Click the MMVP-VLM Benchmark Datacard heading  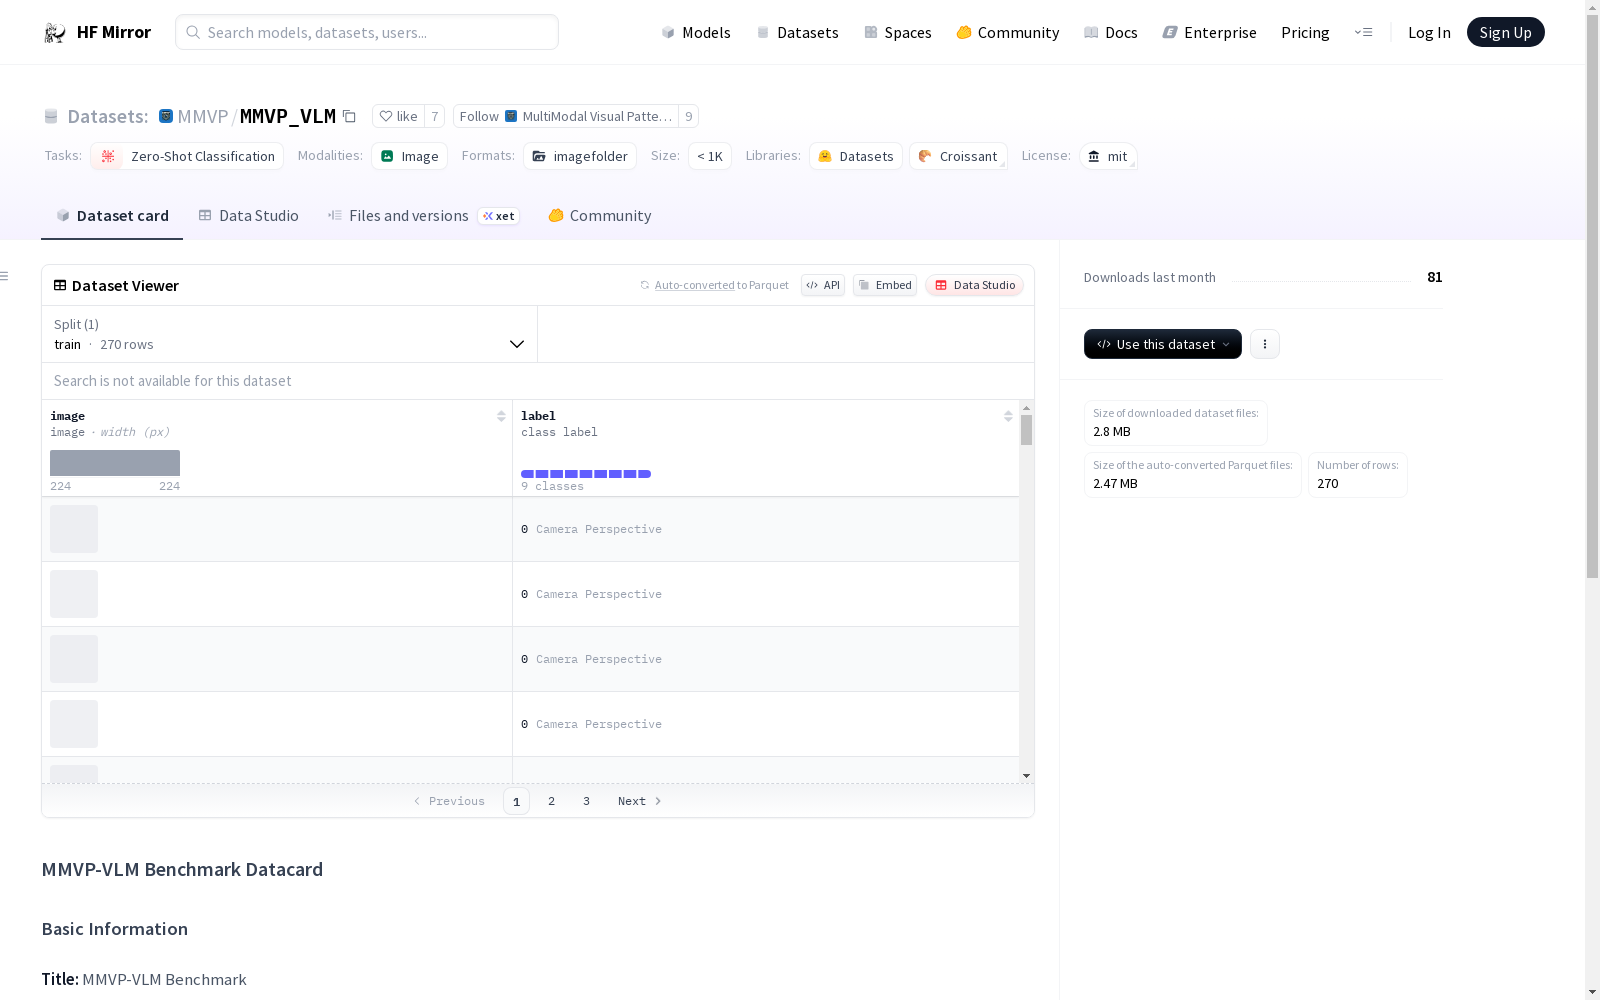point(182,869)
